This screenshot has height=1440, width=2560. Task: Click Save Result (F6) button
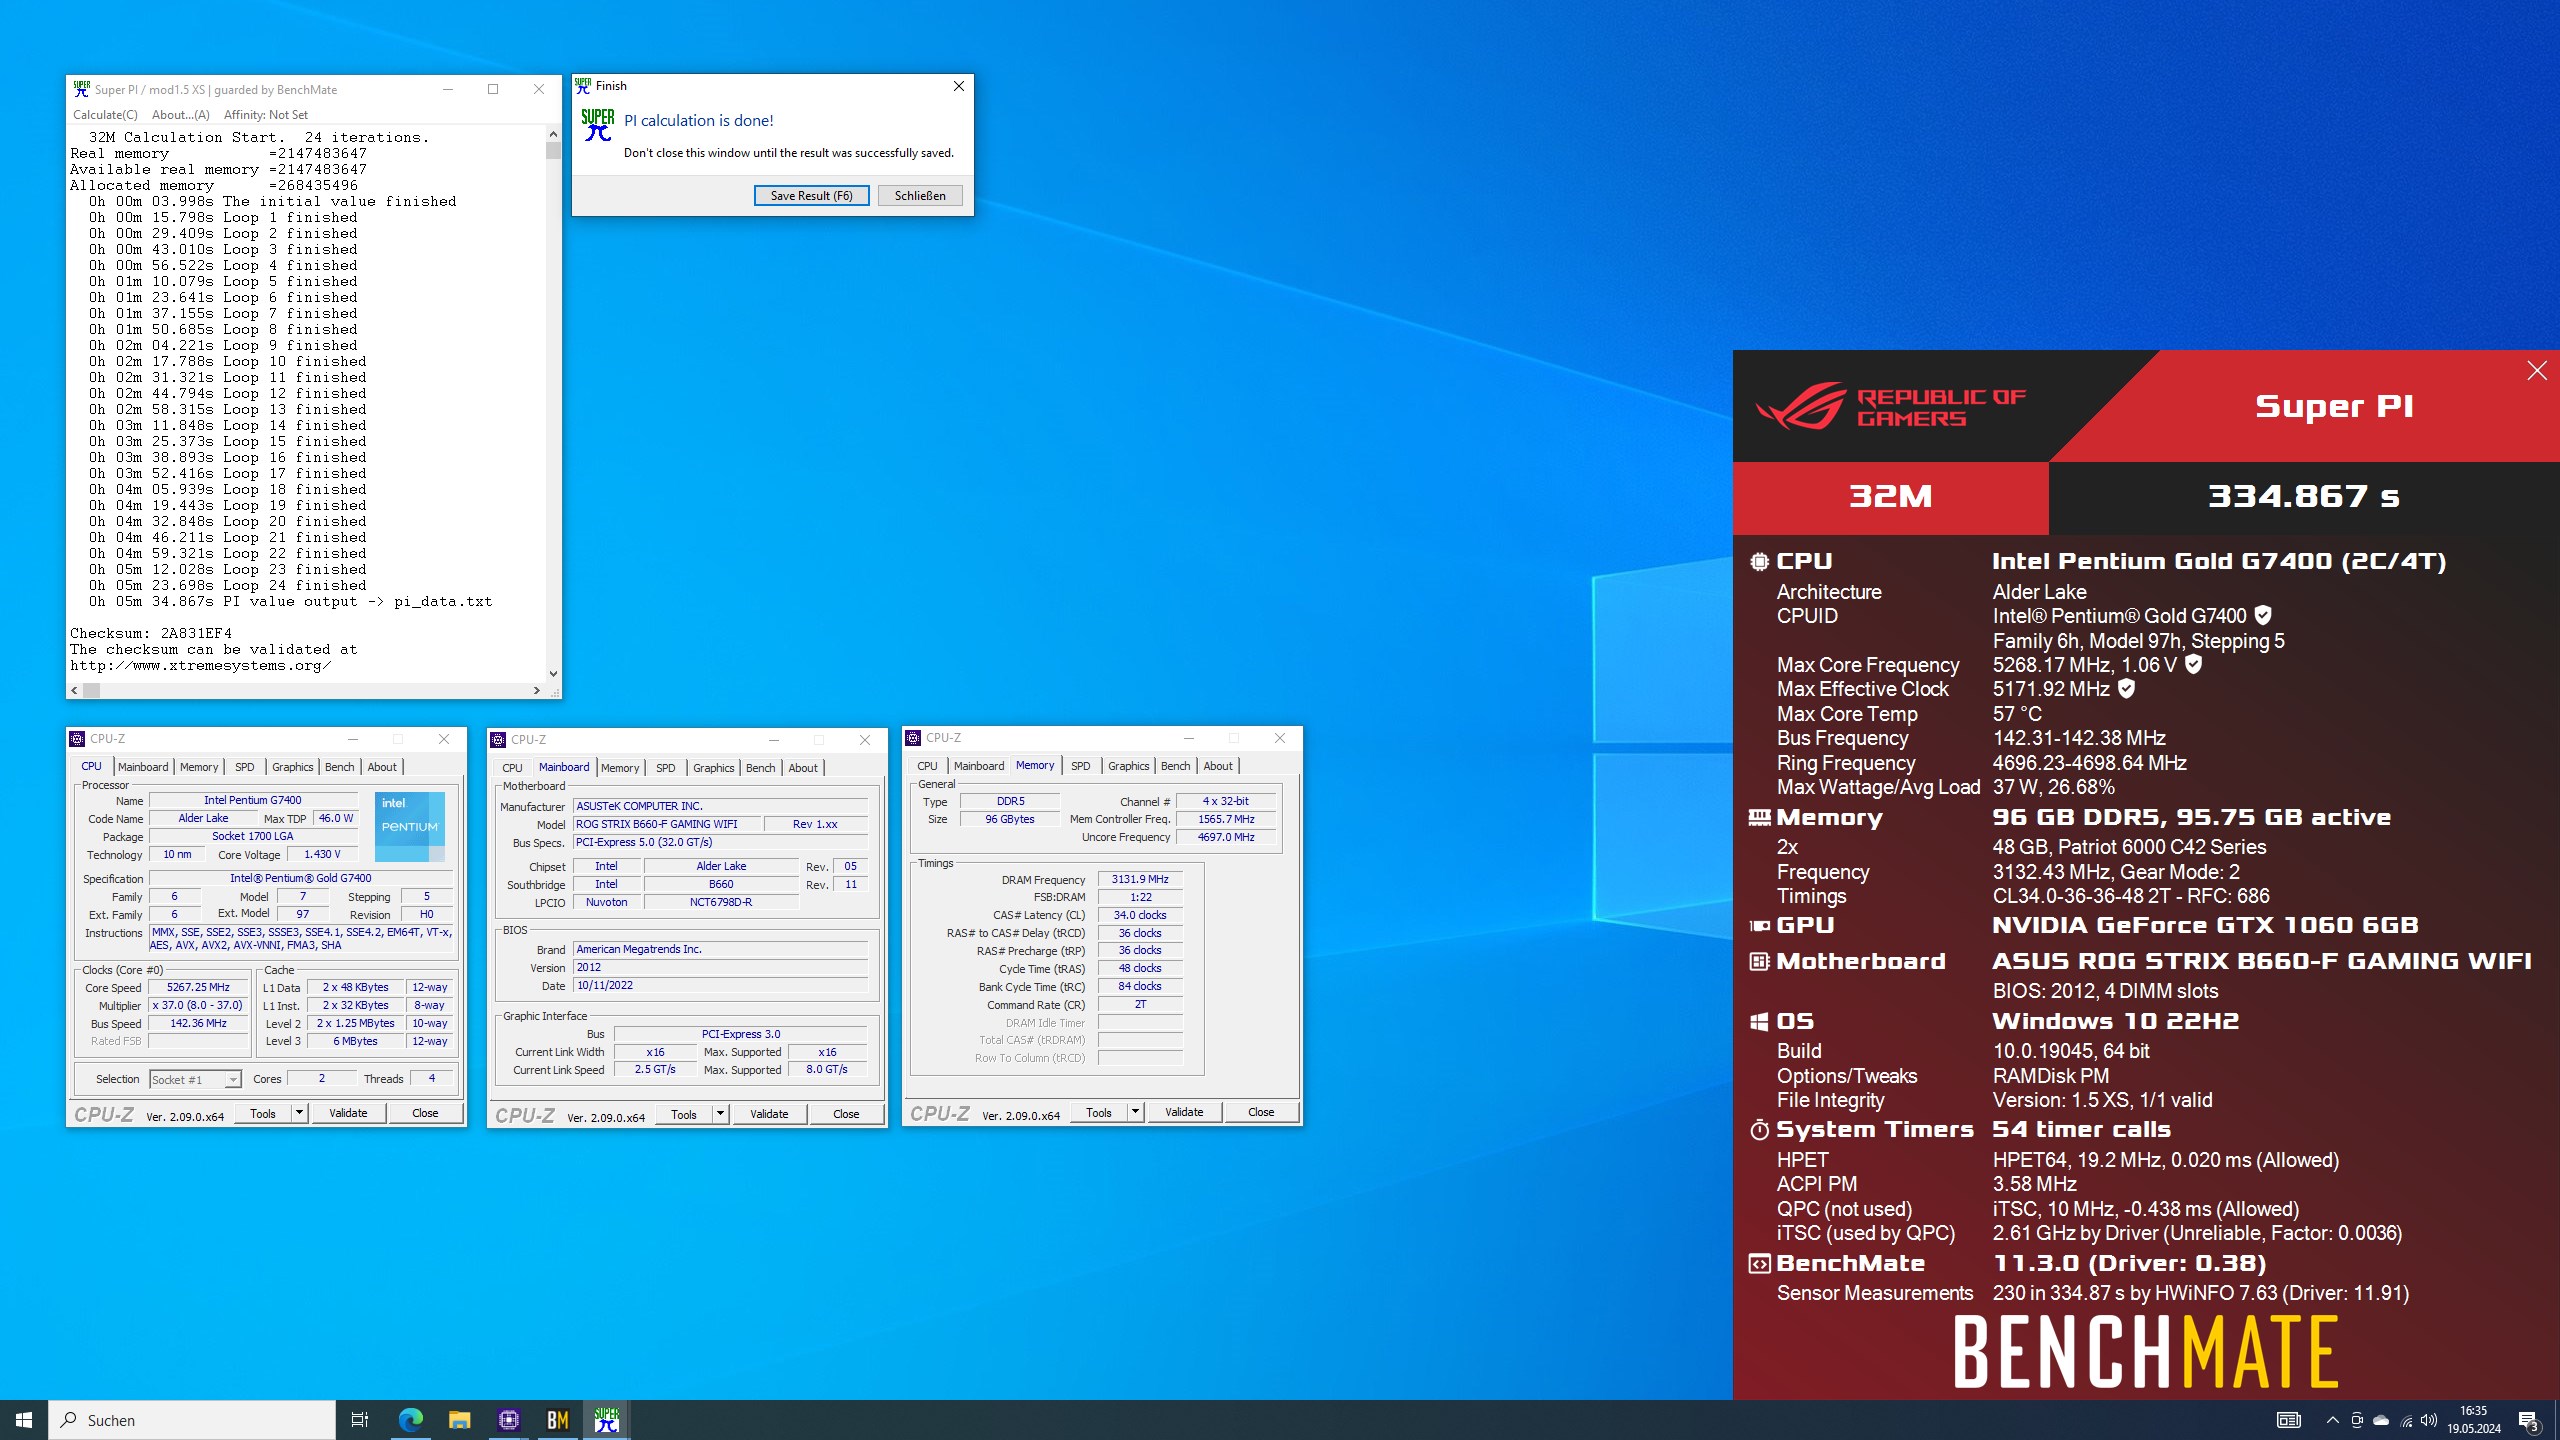click(811, 196)
